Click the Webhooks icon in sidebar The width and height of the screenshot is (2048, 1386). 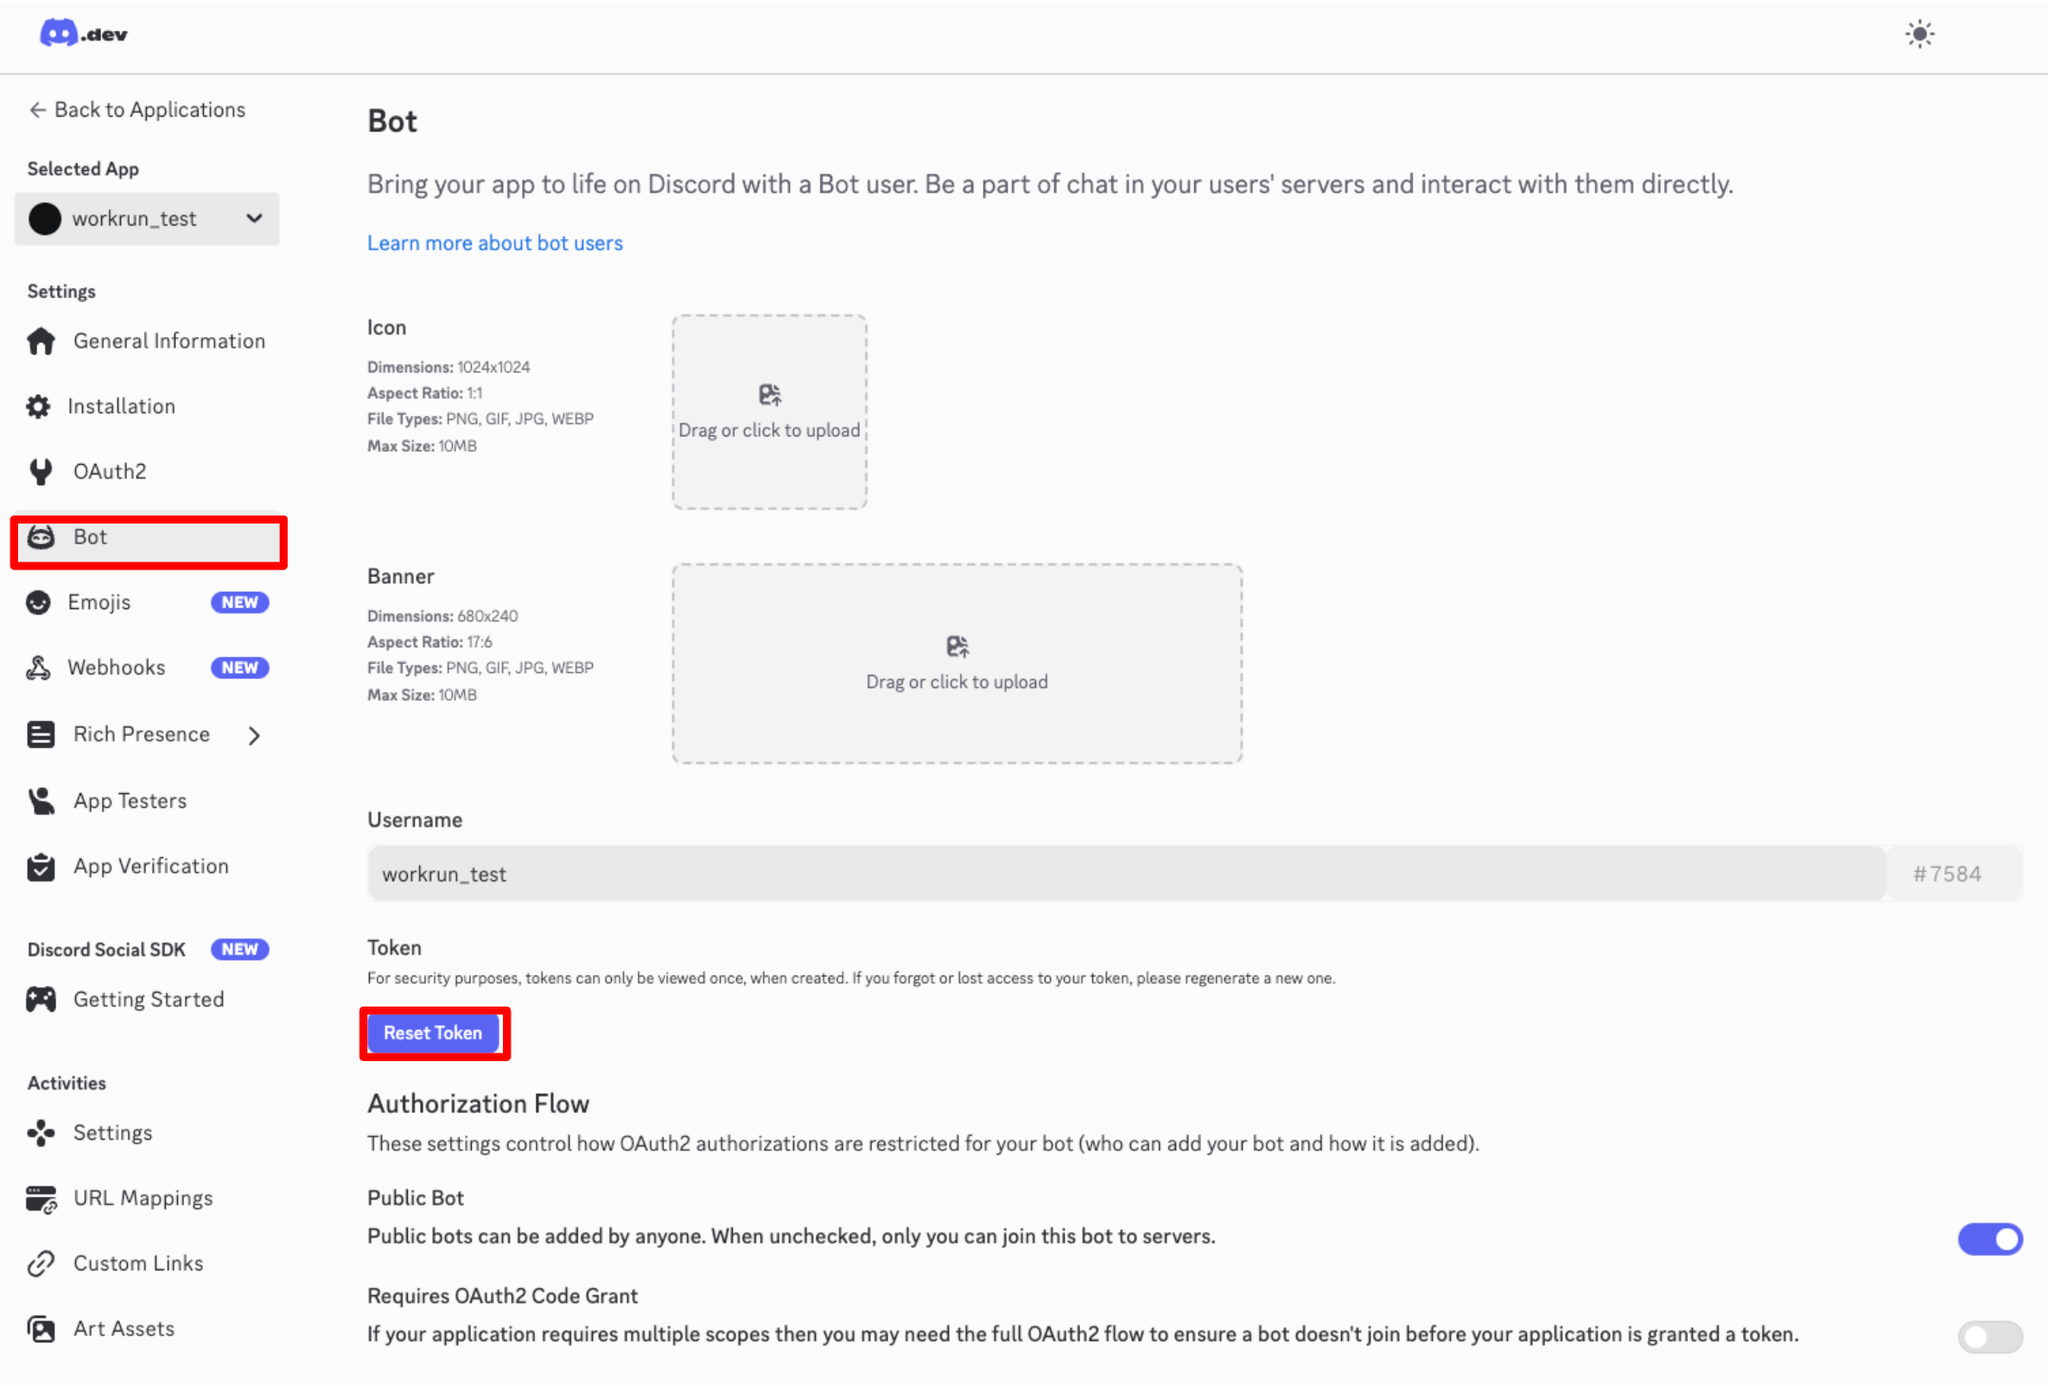39,668
